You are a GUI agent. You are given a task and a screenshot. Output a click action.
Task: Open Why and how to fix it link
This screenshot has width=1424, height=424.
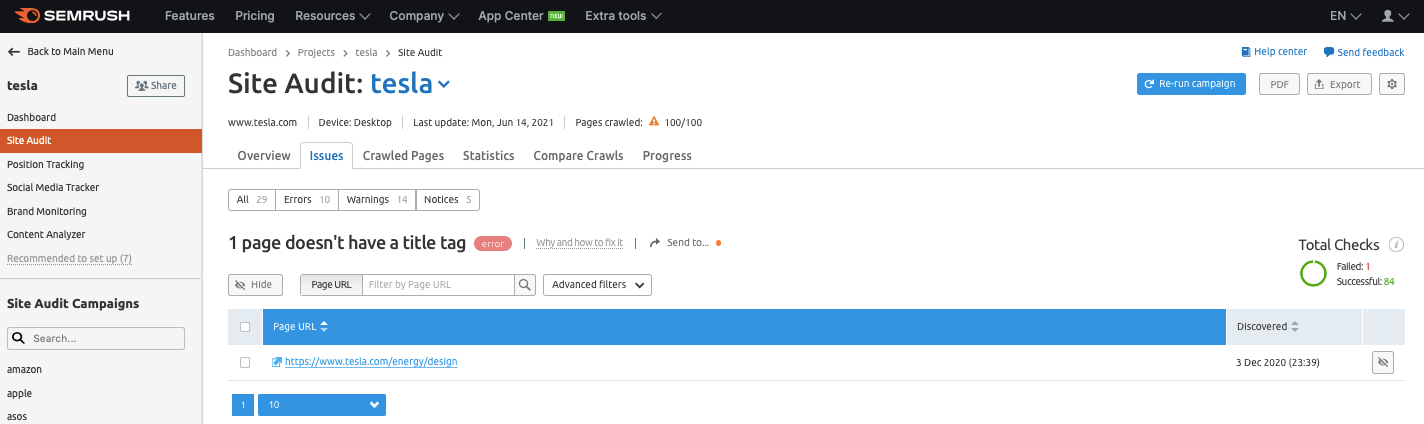point(579,243)
